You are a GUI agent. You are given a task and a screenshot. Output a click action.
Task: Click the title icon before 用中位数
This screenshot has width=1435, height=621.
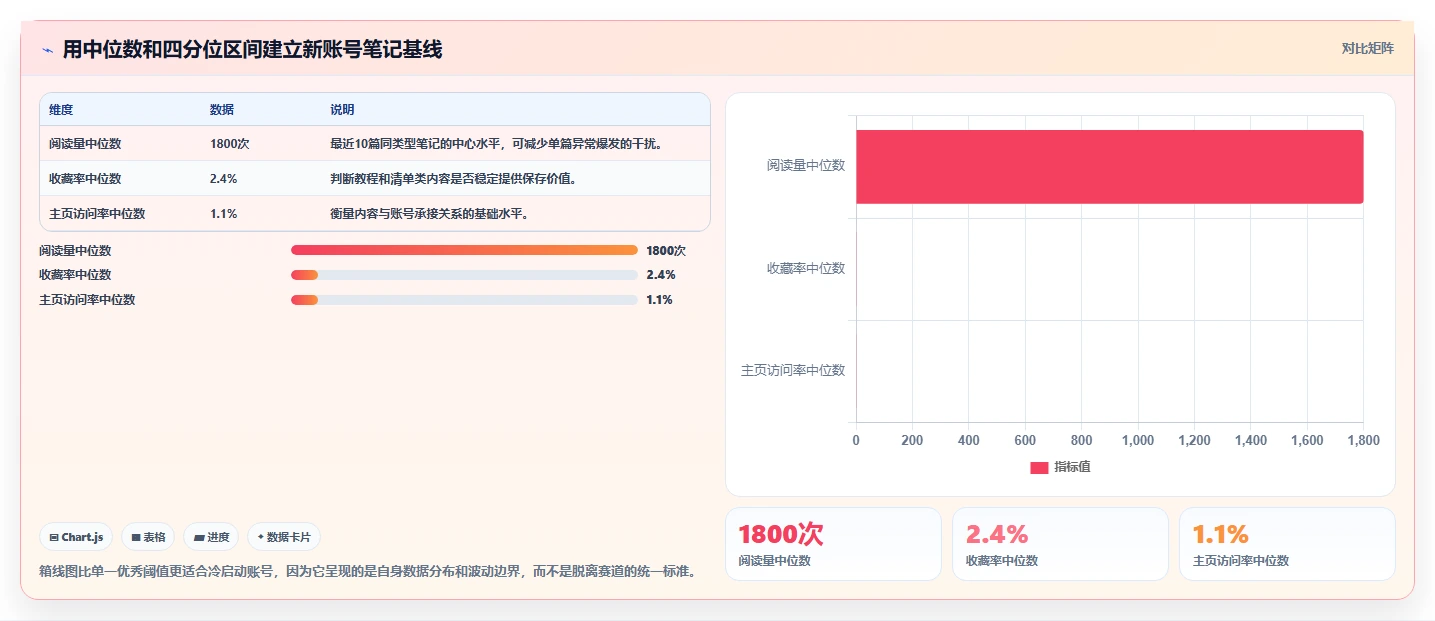(47, 49)
